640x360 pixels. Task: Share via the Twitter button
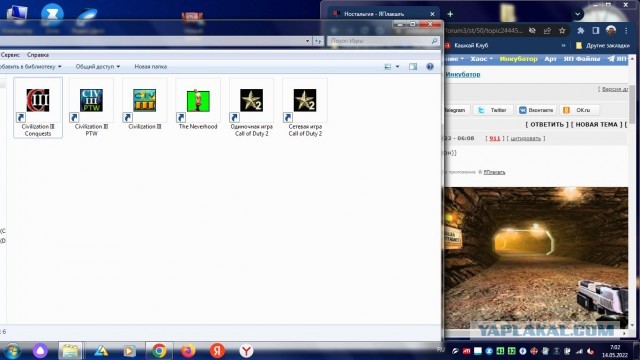tap(493, 110)
